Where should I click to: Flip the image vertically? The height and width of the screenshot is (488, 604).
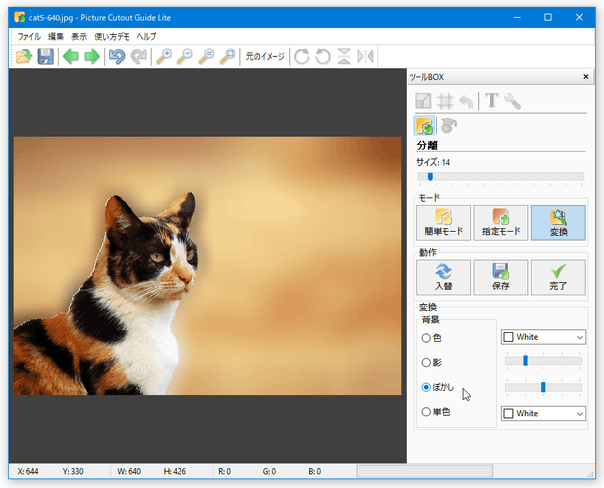(344, 57)
